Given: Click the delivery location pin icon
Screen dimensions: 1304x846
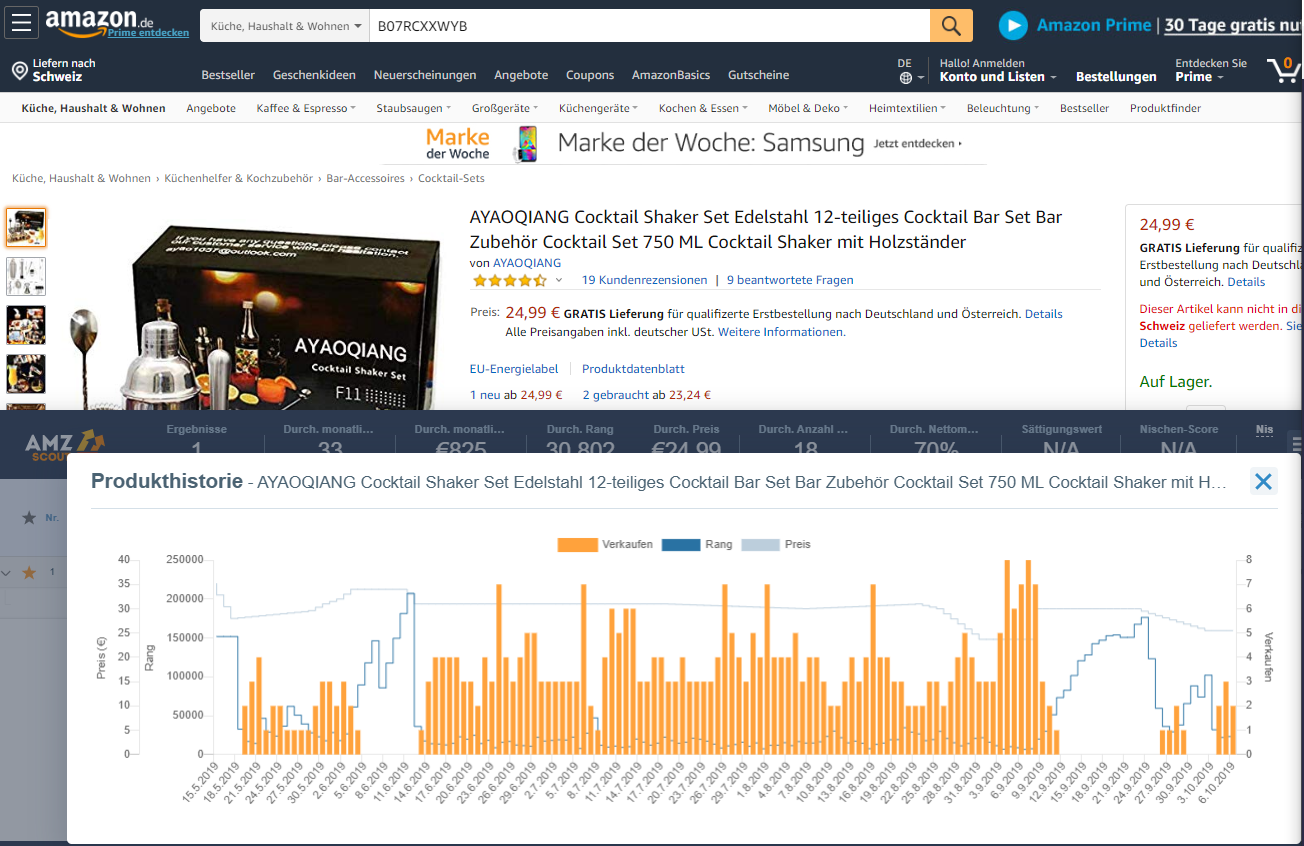Looking at the screenshot, I should coord(19,70).
